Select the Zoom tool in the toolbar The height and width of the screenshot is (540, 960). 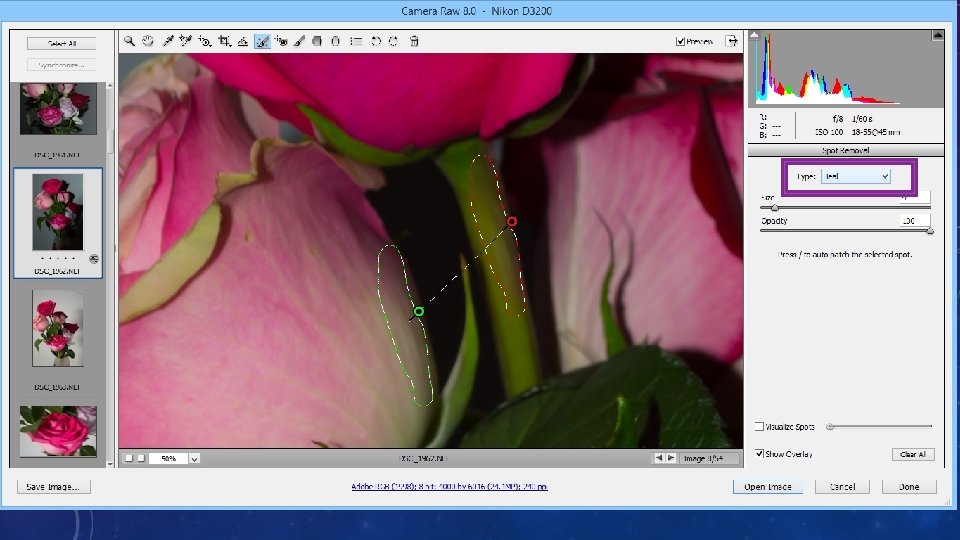(x=129, y=41)
